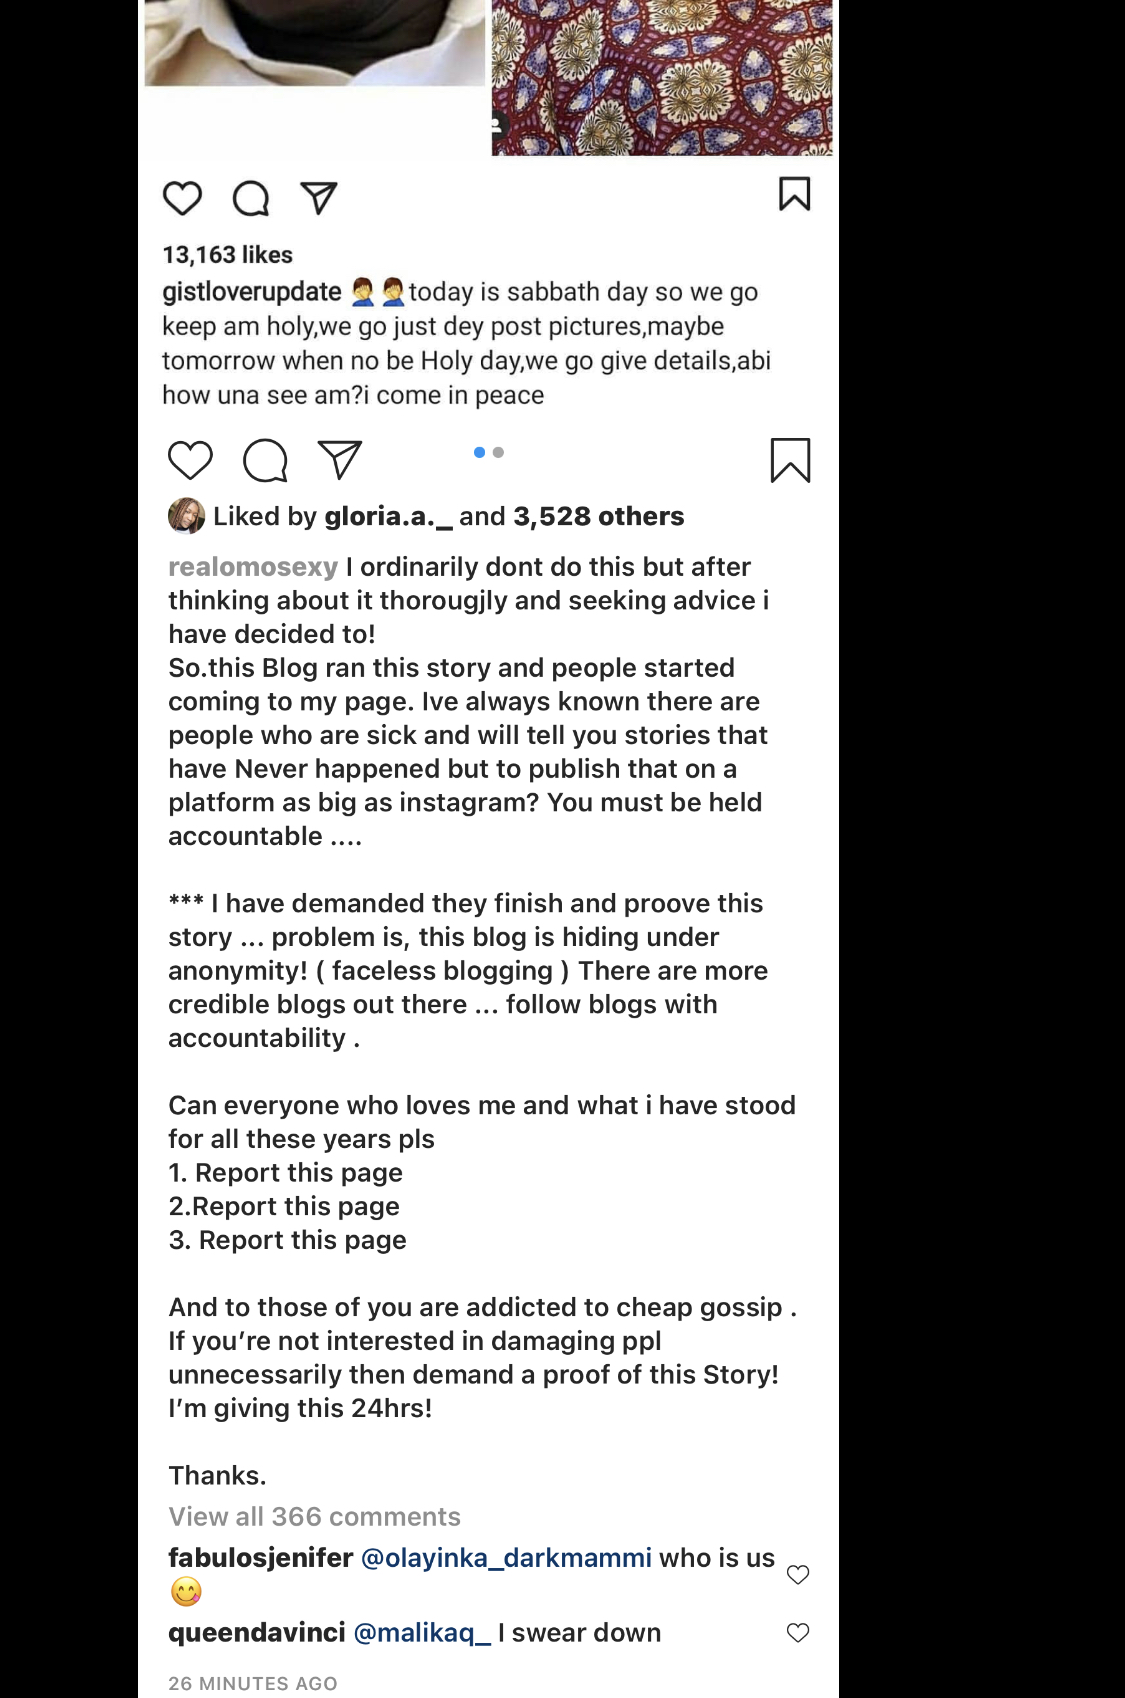Open queendavinci's profile from comment

pyautogui.click(x=257, y=1633)
